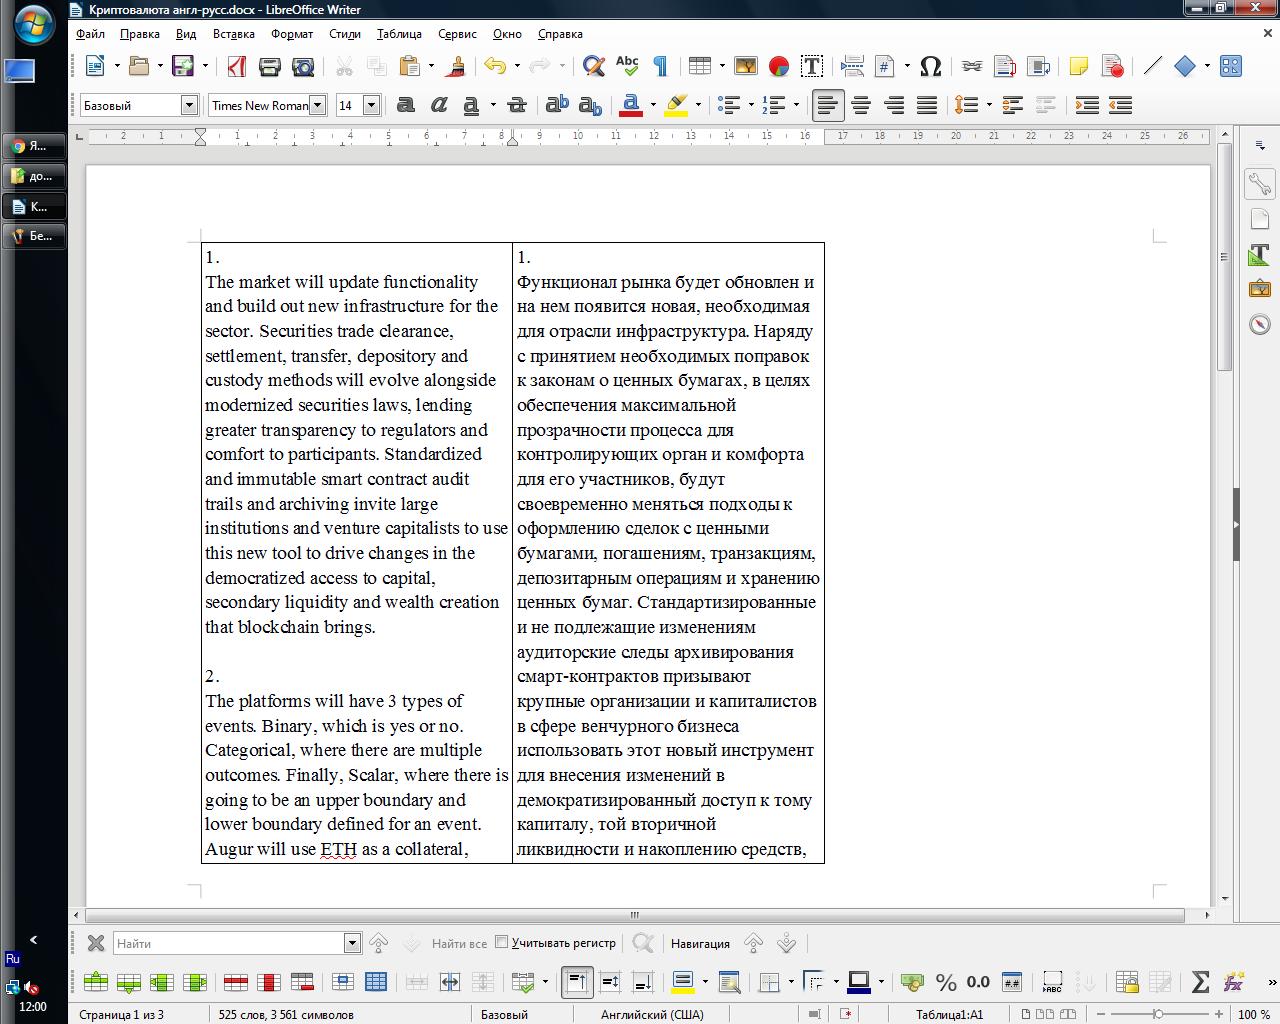Click language 'Английский (США)' in status bar
Image resolution: width=1280 pixels, height=1024 pixels.
[652, 1014]
